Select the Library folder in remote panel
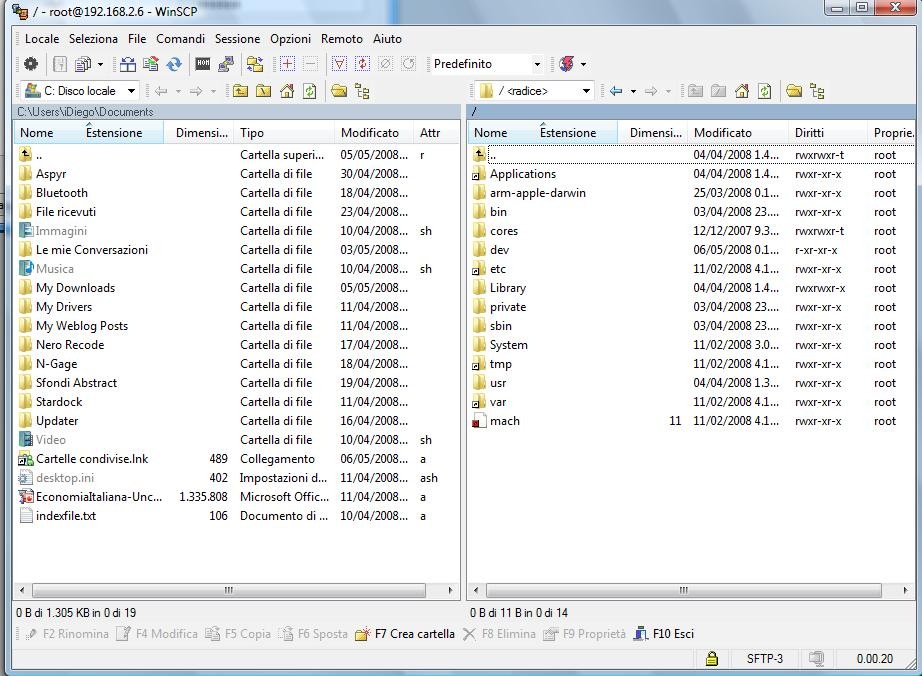Screen dimensions: 922x676 tap(507, 288)
